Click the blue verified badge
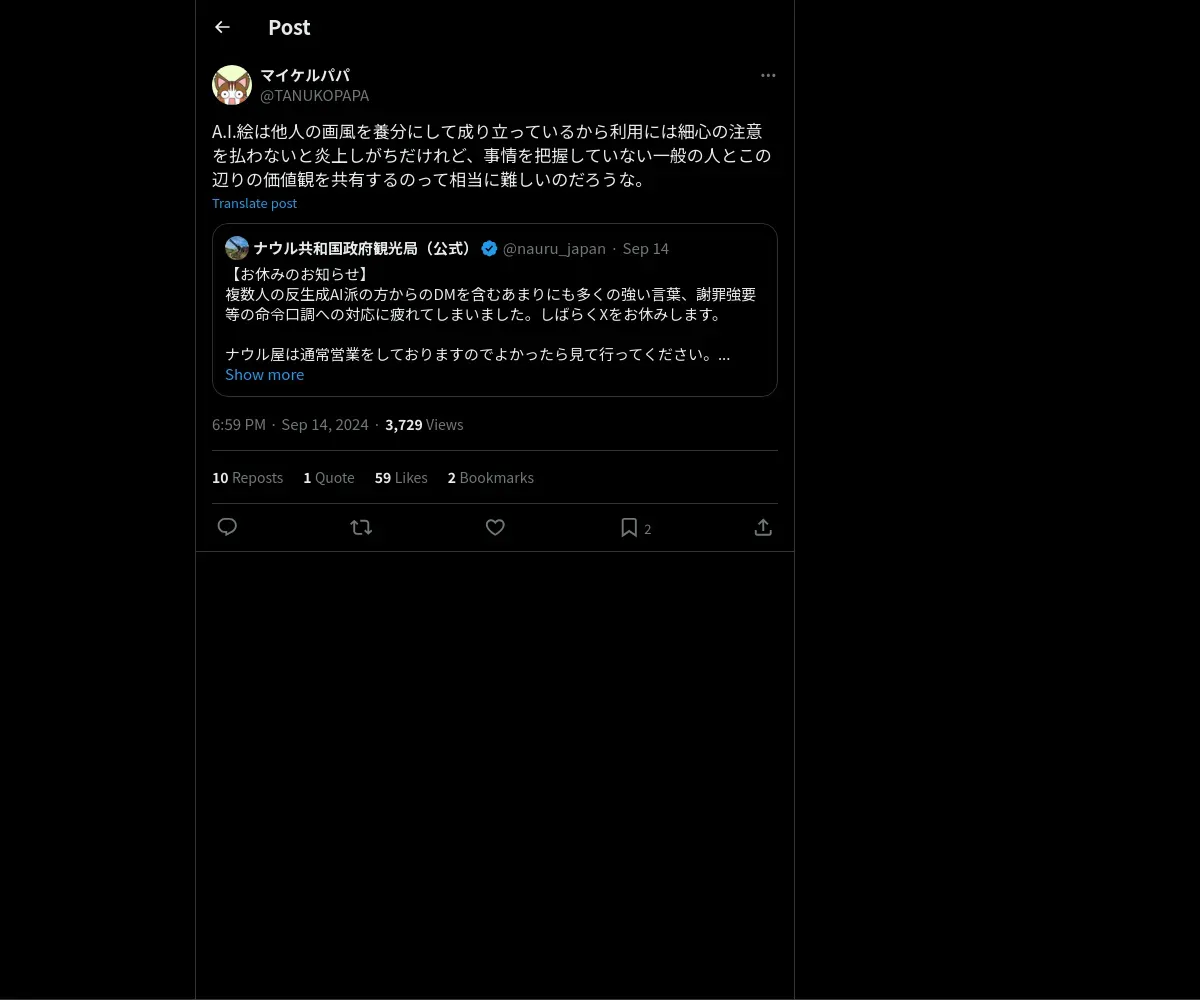This screenshot has width=1200, height=1000. [x=489, y=248]
